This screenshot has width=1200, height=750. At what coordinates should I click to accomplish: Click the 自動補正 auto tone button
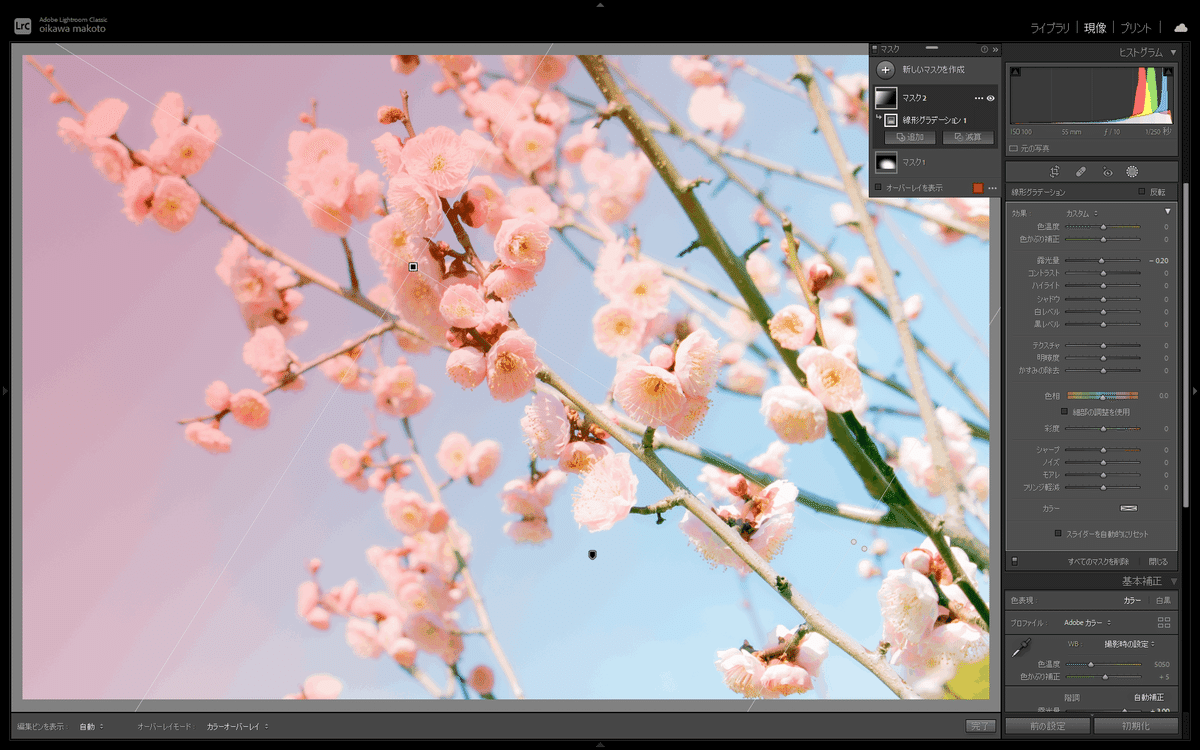(1148, 697)
